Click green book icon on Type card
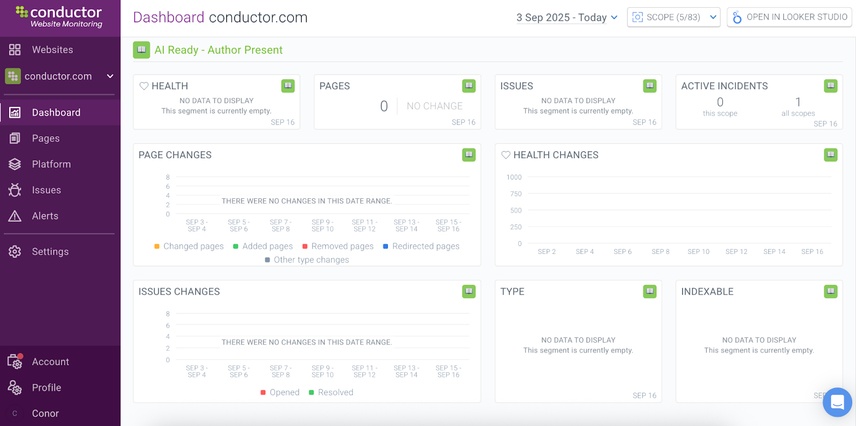This screenshot has height=426, width=856. (x=649, y=291)
